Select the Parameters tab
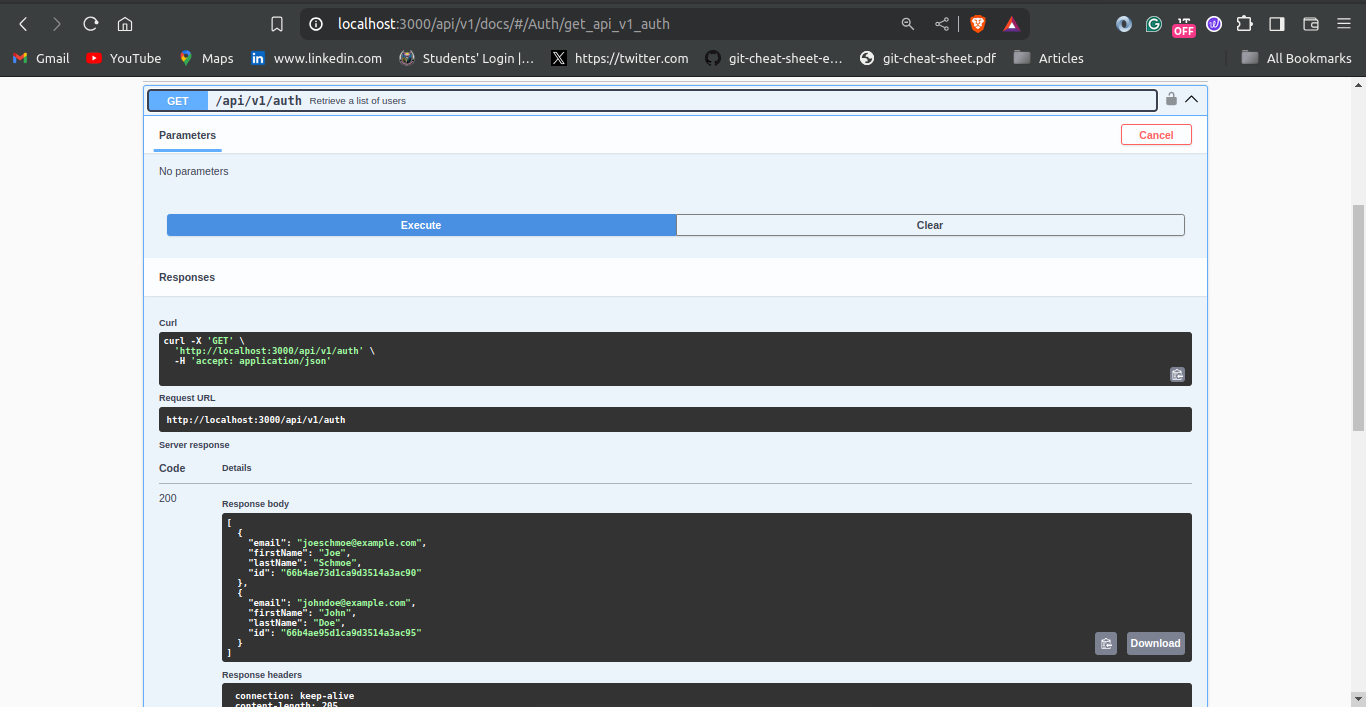The image size is (1366, 707). [x=187, y=135]
